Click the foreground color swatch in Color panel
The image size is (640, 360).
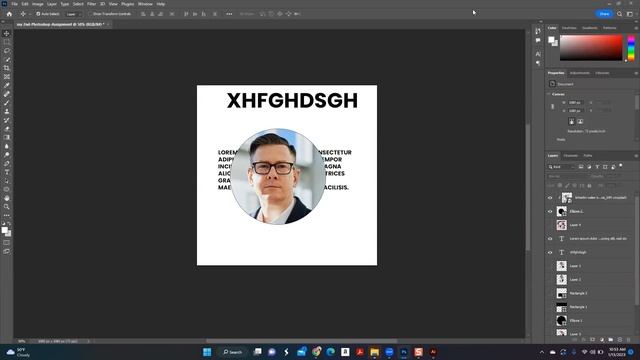pos(551,40)
